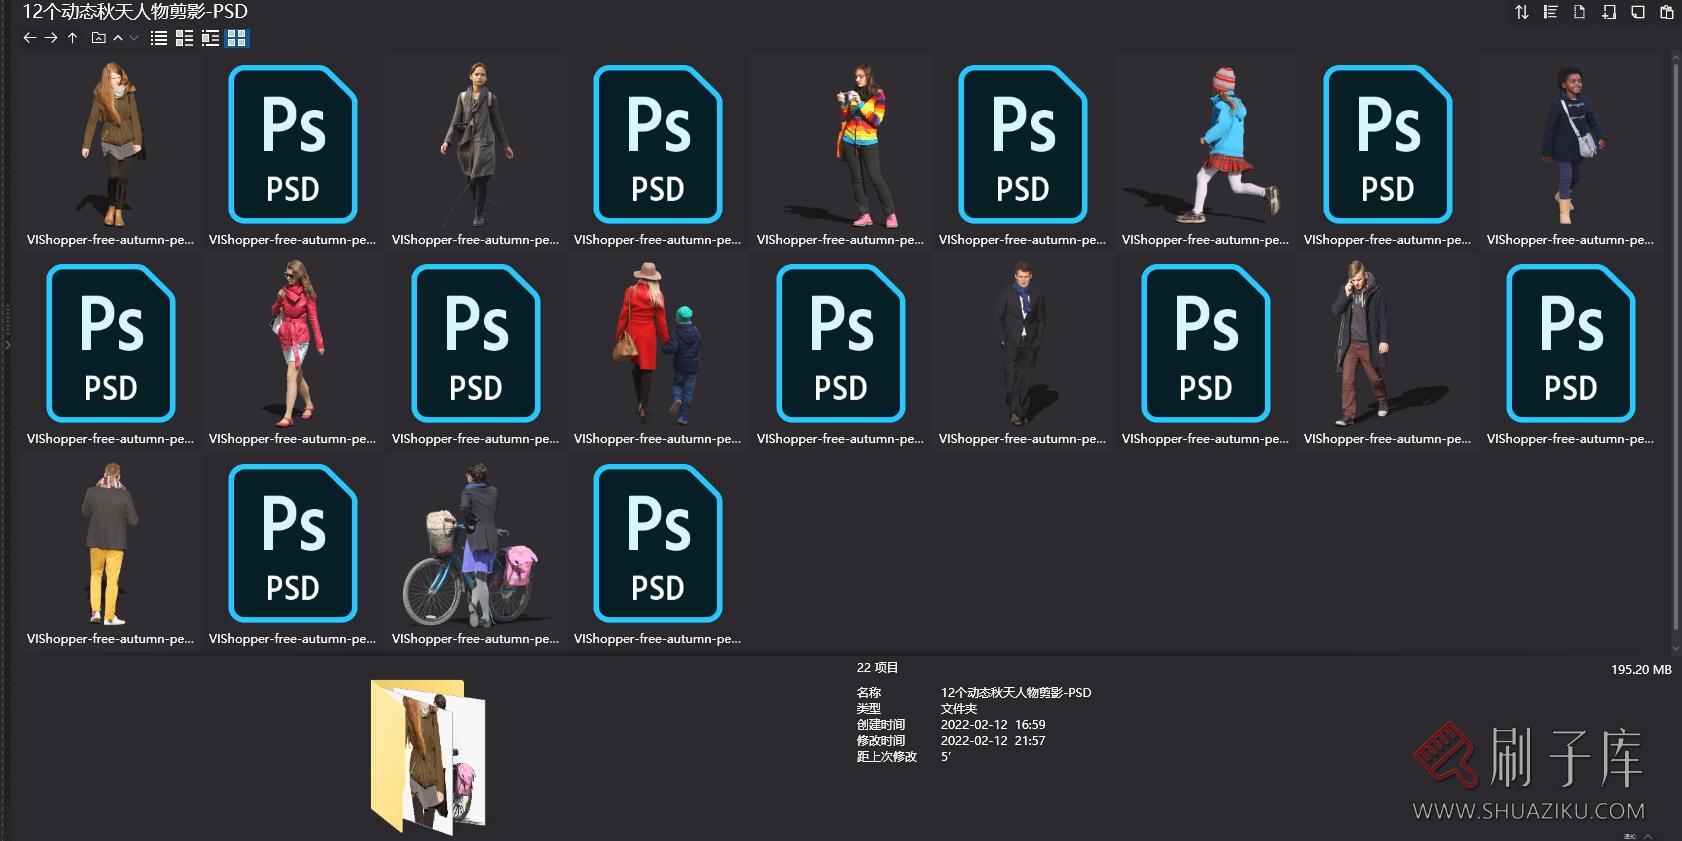Click the 距上次修改 label

pos(886,757)
